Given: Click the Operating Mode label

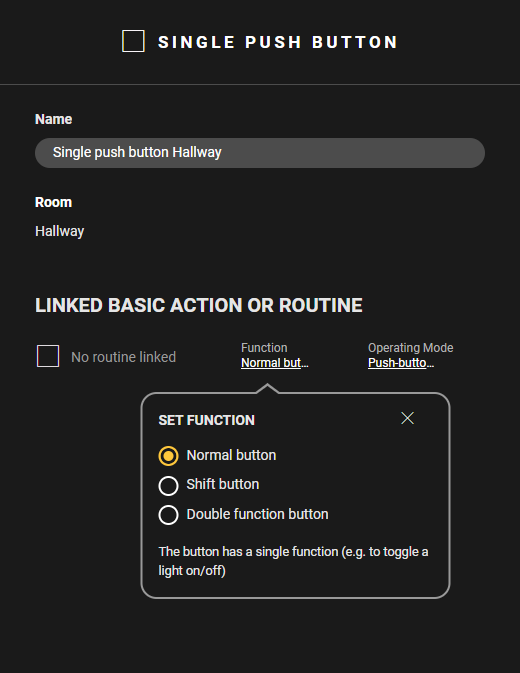Looking at the screenshot, I should pyautogui.click(x=411, y=348).
